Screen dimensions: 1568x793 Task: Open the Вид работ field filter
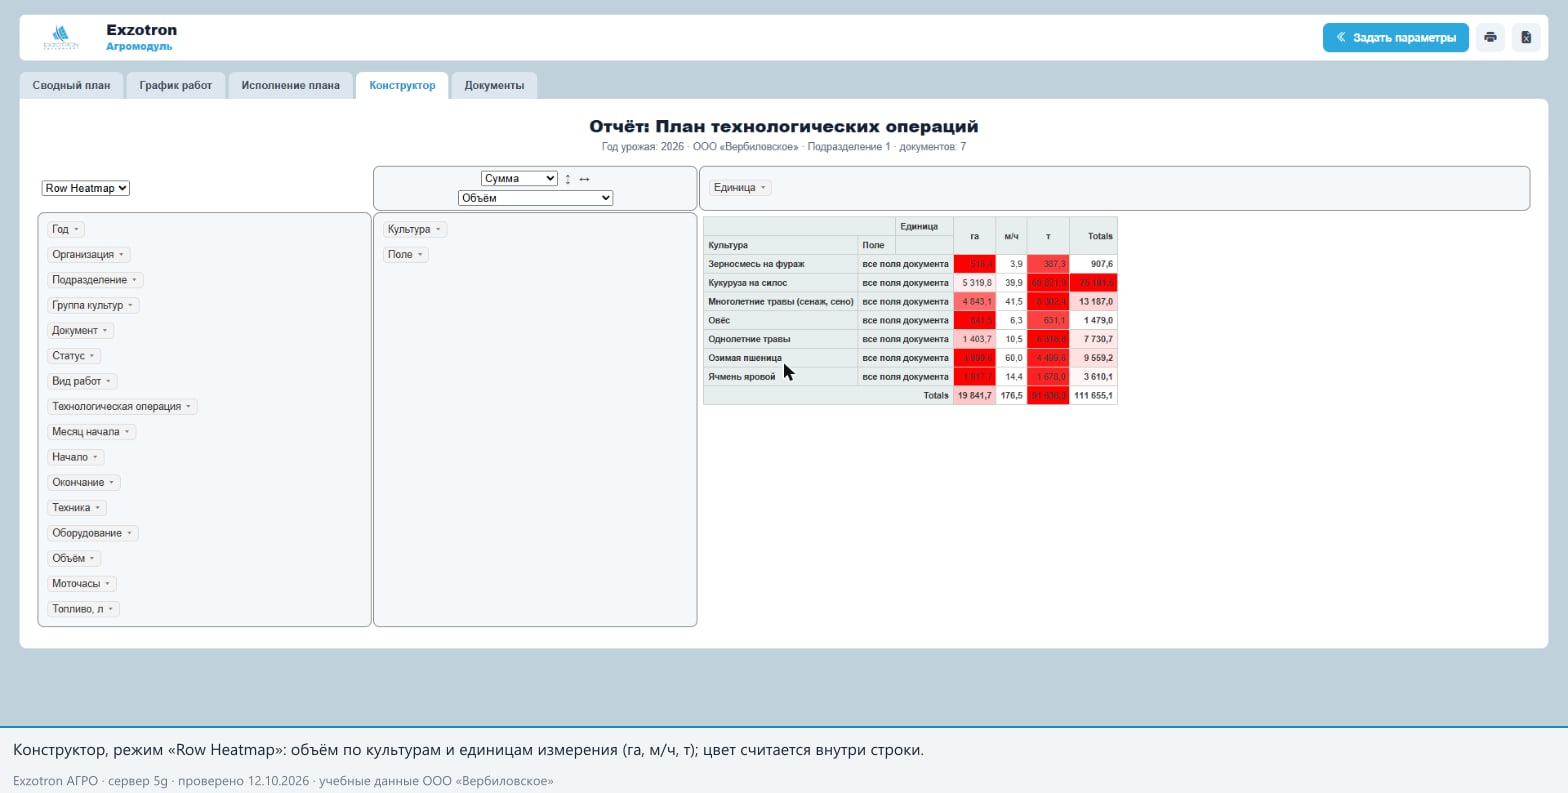click(x=110, y=381)
